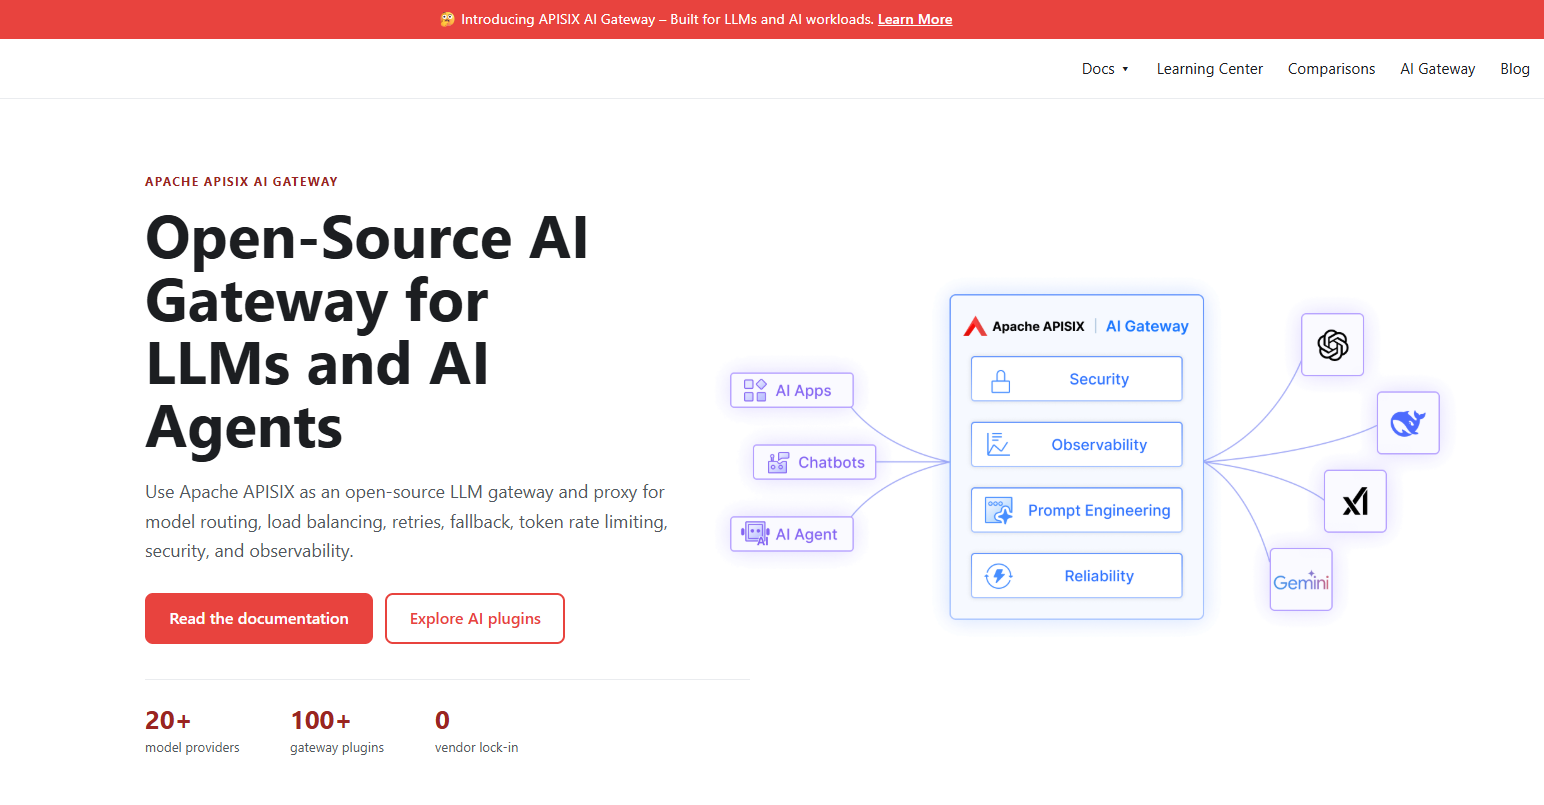Open the Blog page
This screenshot has height=805, width=1544.
pos(1515,69)
